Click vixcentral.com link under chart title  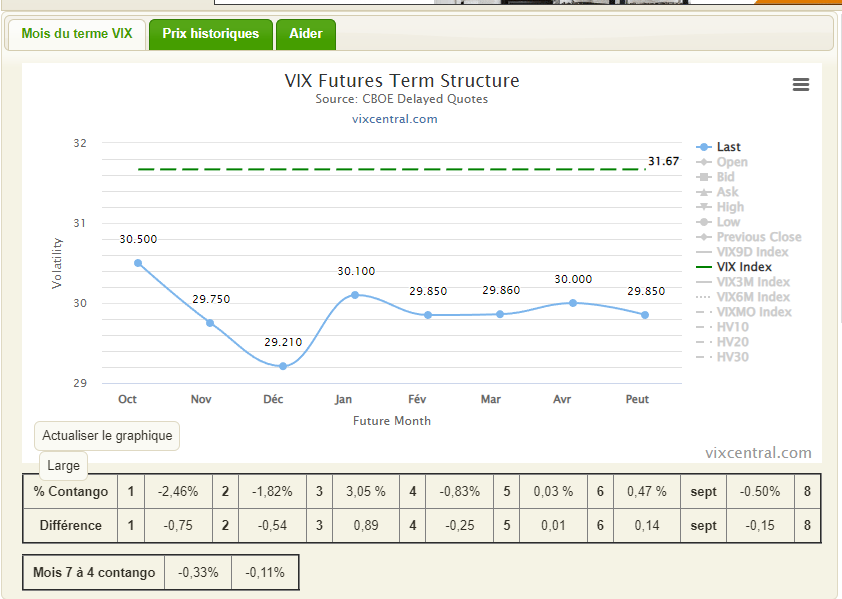(x=395, y=119)
